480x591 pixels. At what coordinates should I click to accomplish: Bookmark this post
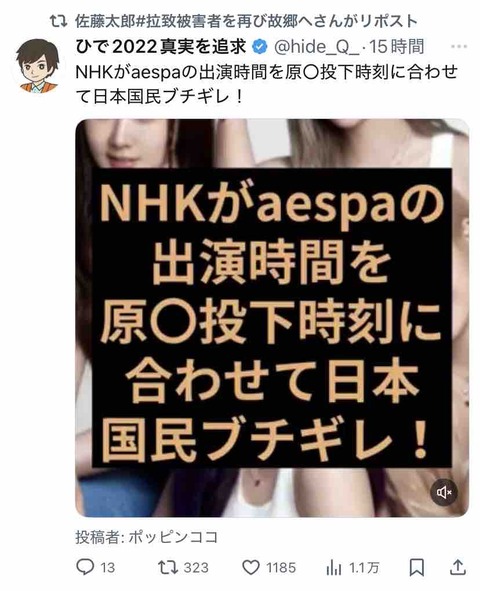417,567
